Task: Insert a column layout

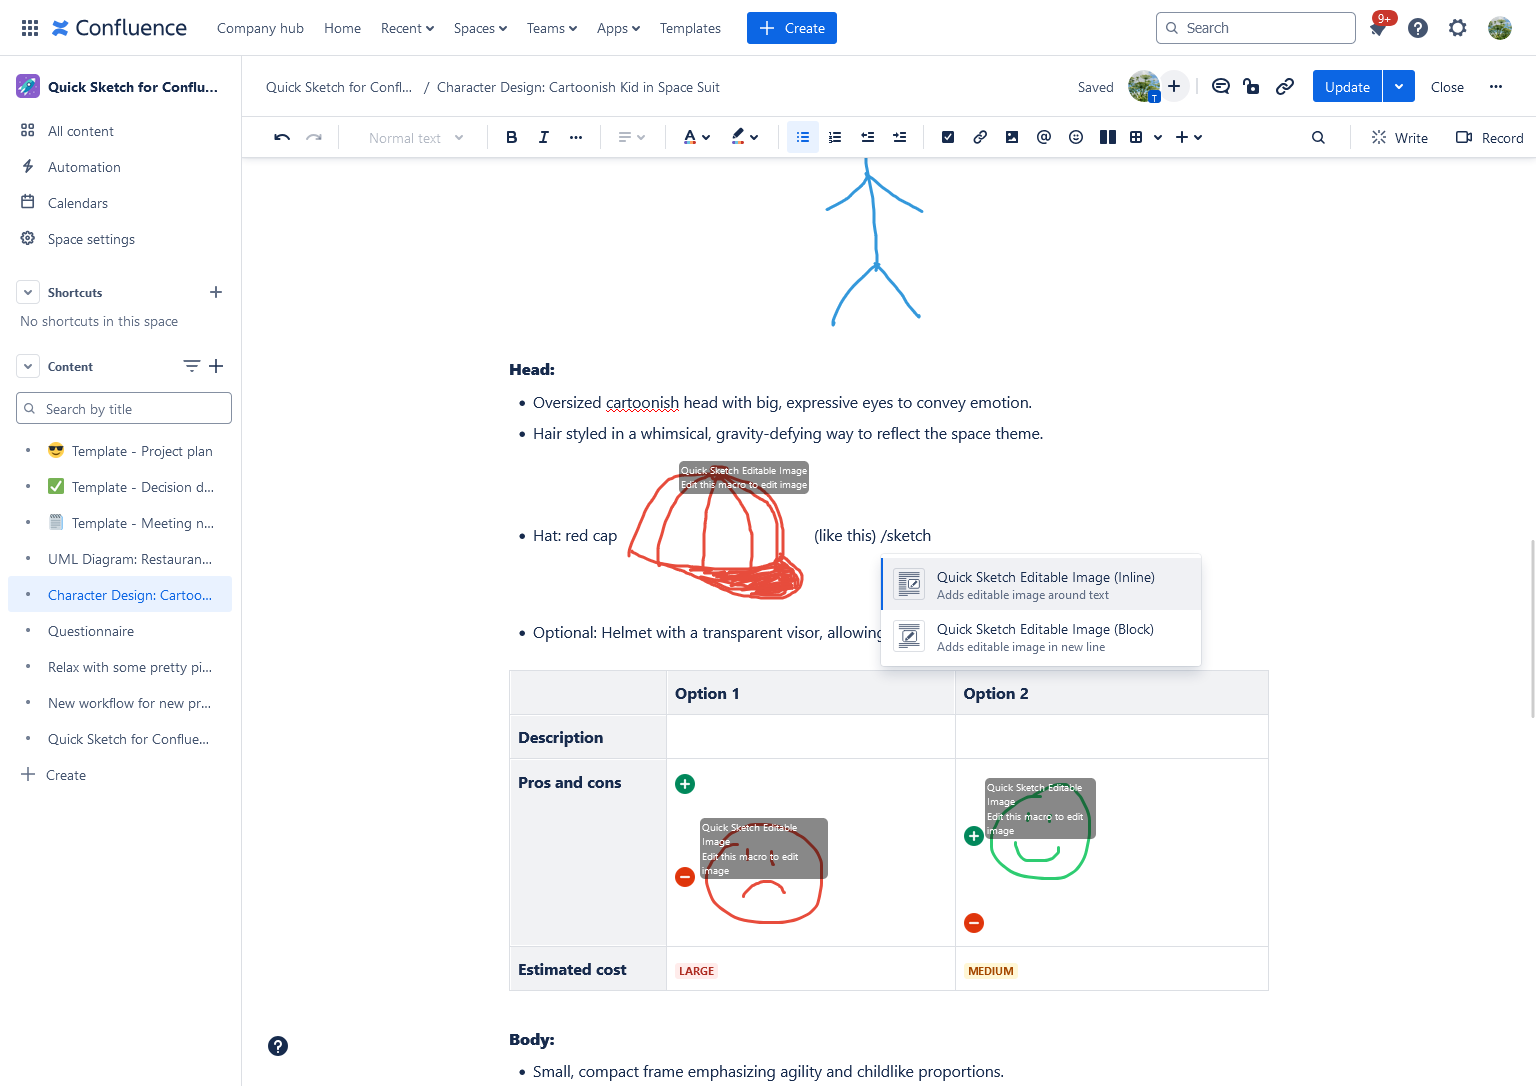Action: (1108, 137)
